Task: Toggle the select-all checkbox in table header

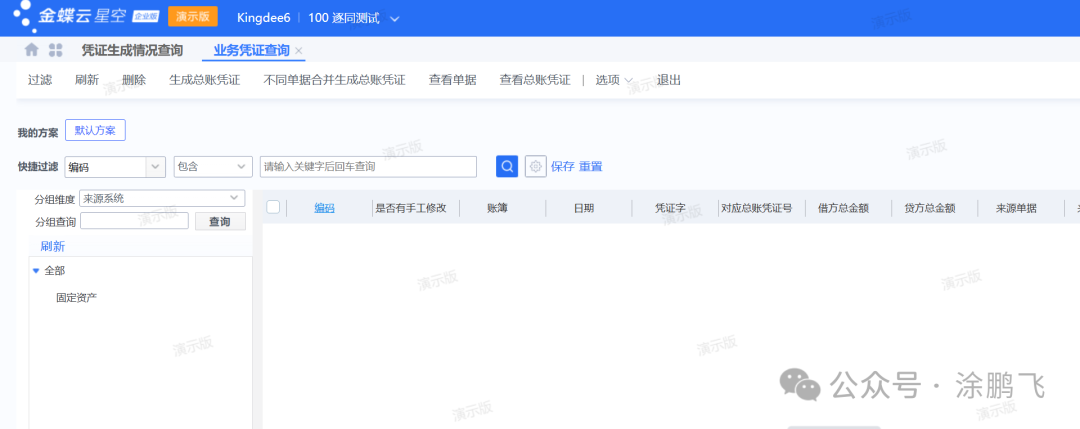Action: pos(273,207)
